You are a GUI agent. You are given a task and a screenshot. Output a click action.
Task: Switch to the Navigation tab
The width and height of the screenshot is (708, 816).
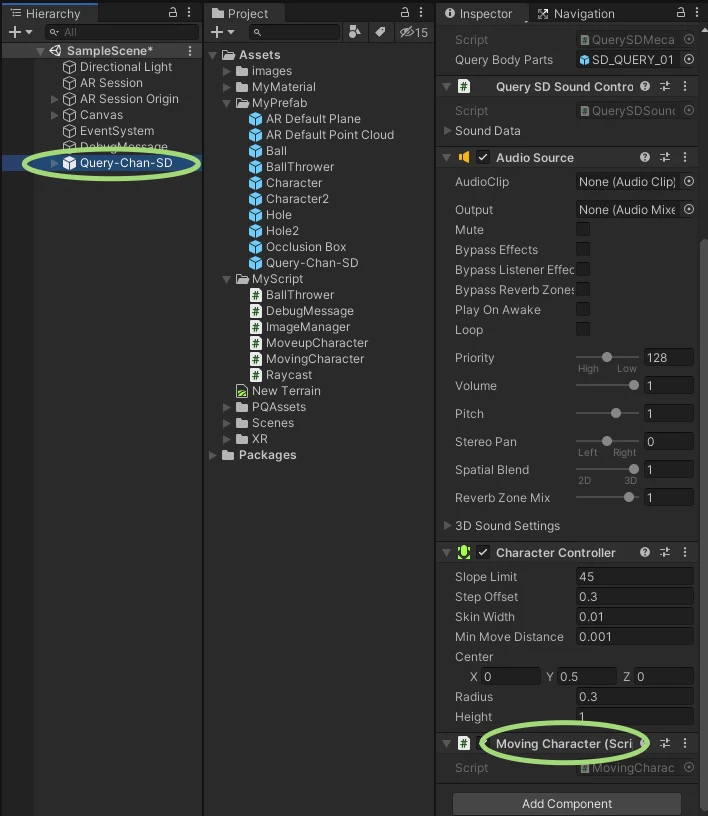tap(576, 14)
